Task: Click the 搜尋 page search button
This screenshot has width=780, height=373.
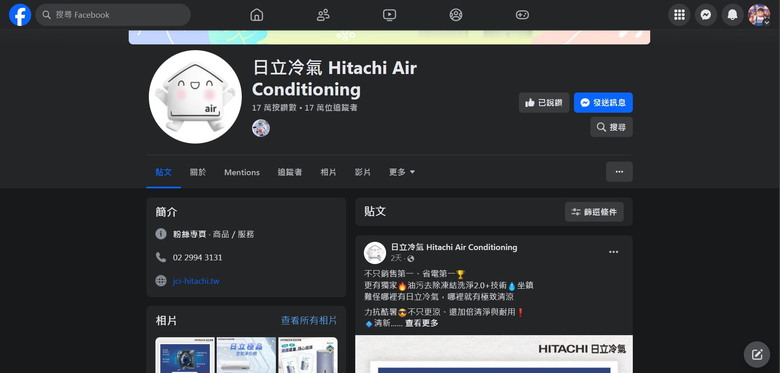Action: (611, 127)
